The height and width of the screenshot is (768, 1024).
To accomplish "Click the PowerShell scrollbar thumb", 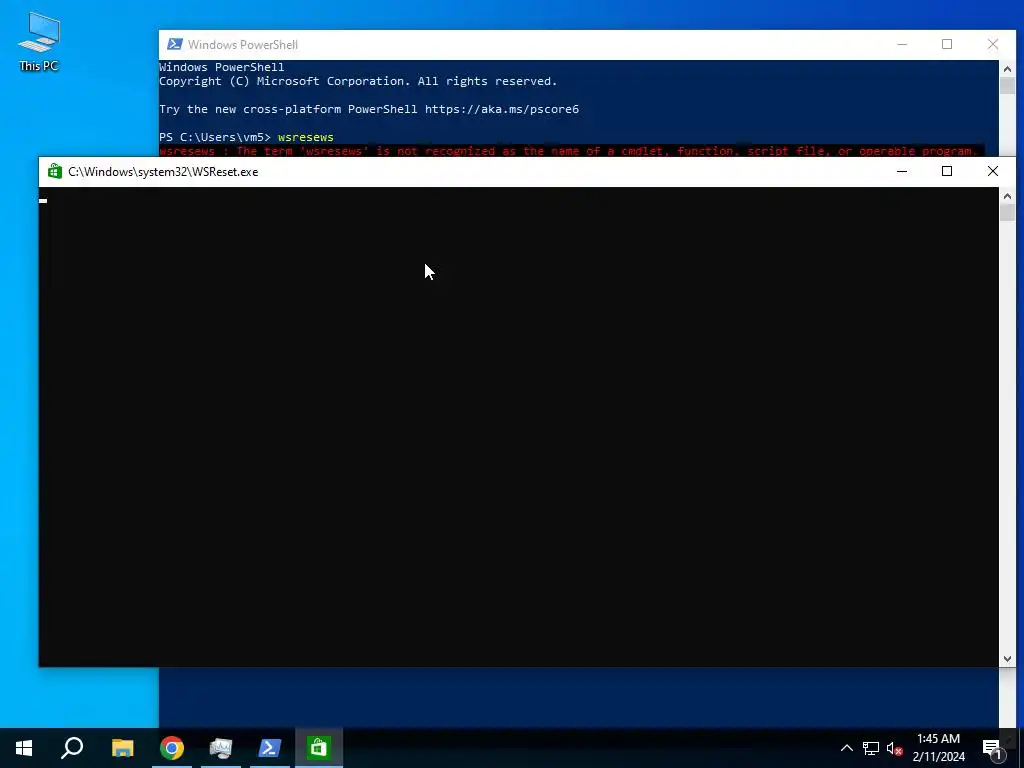I will [1007, 86].
